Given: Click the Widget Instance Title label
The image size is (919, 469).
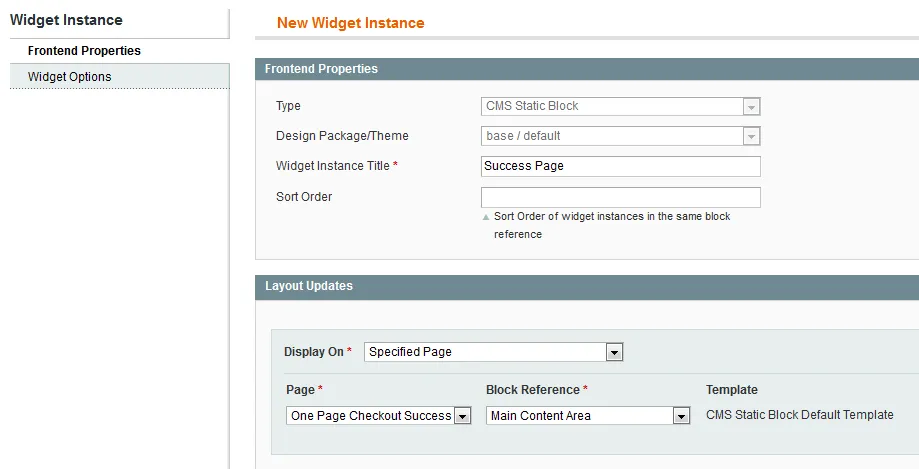Looking at the screenshot, I should coord(332,166).
